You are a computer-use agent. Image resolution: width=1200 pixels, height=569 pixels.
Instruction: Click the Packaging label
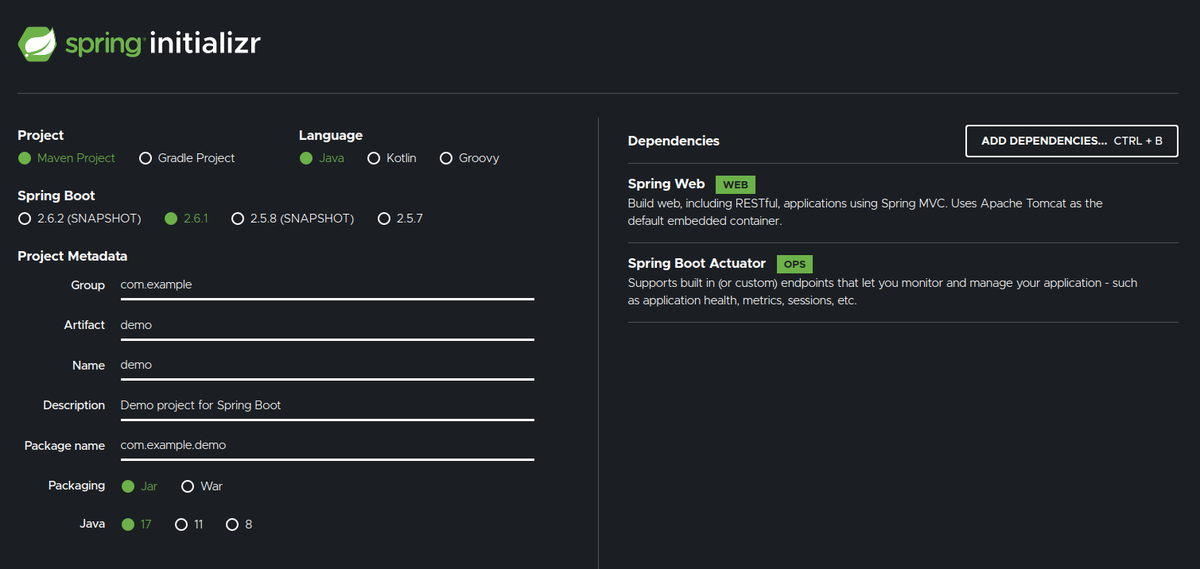pos(76,485)
